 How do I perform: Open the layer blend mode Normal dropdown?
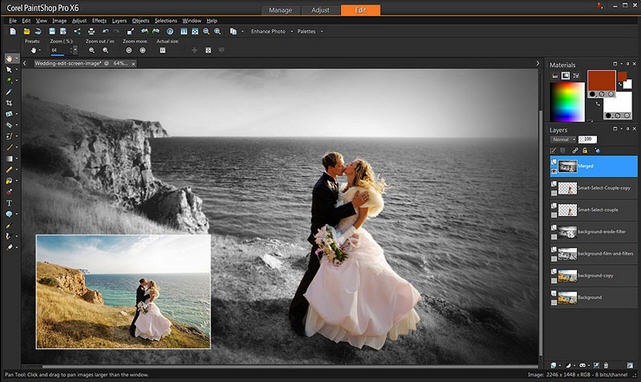pyautogui.click(x=563, y=139)
